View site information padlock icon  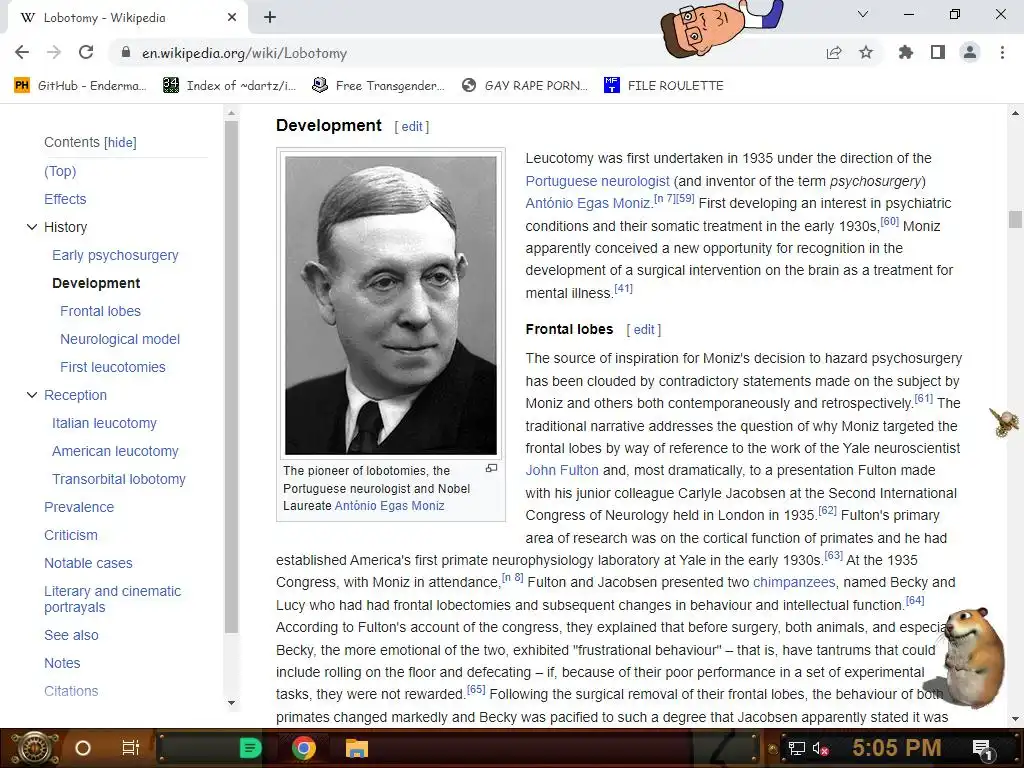tap(126, 52)
